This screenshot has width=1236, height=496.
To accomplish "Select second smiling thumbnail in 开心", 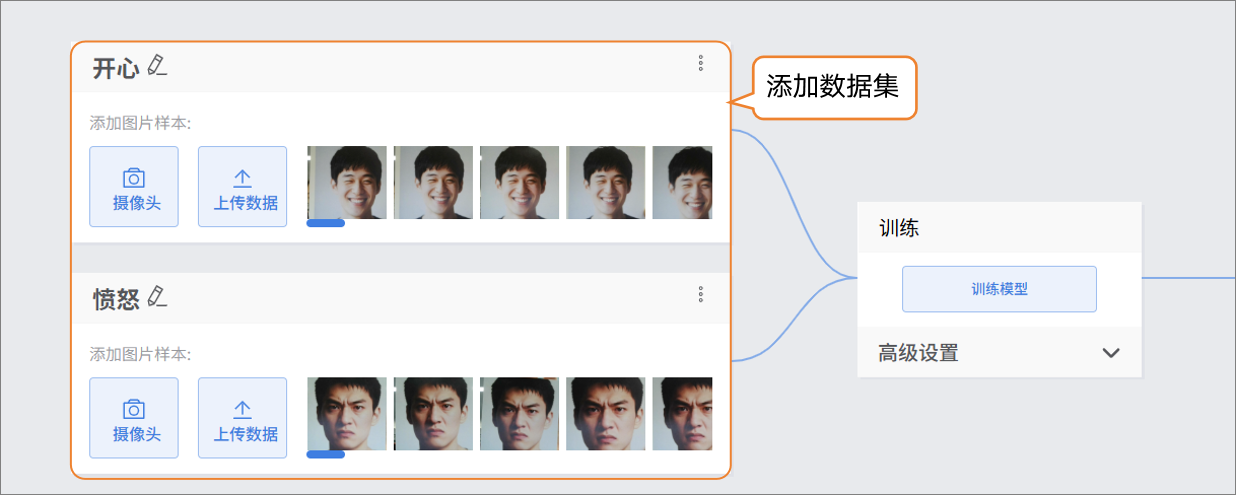I will click(x=432, y=182).
